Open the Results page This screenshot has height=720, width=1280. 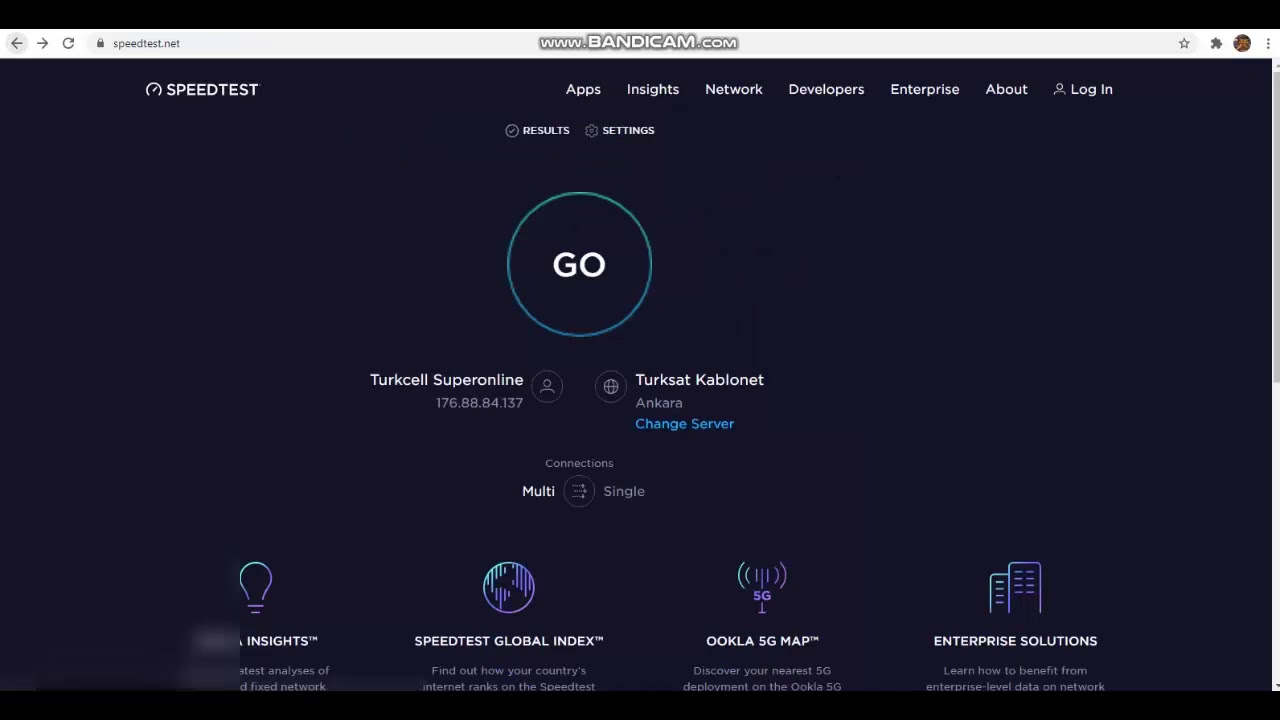pyautogui.click(x=537, y=130)
